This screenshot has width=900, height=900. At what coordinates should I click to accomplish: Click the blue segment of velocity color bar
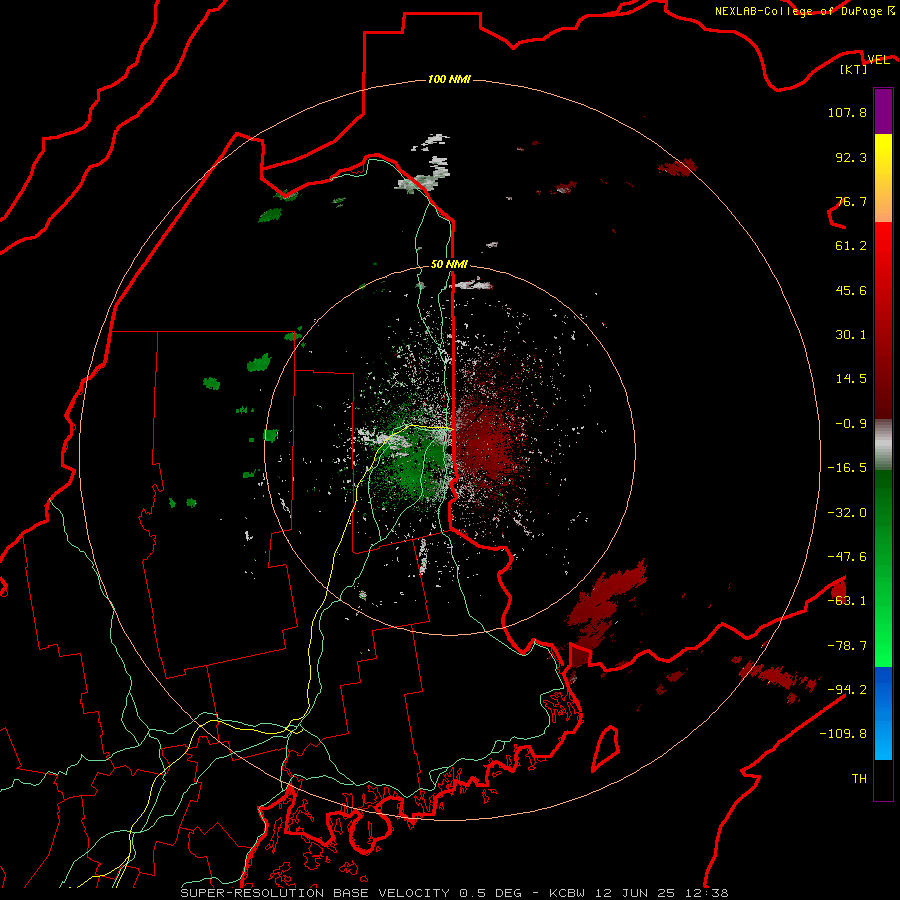coord(883,713)
